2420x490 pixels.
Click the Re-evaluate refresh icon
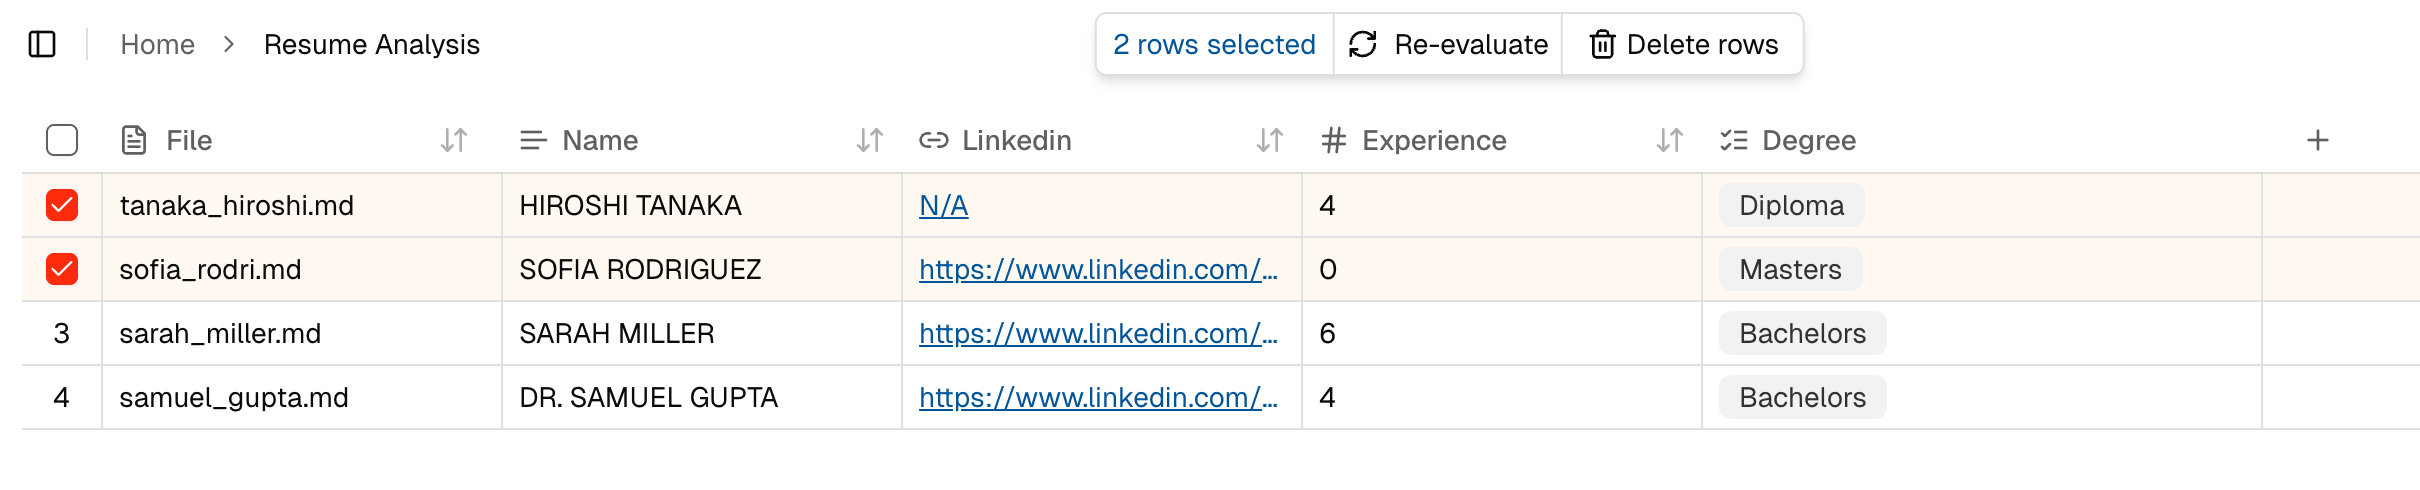click(x=1363, y=44)
